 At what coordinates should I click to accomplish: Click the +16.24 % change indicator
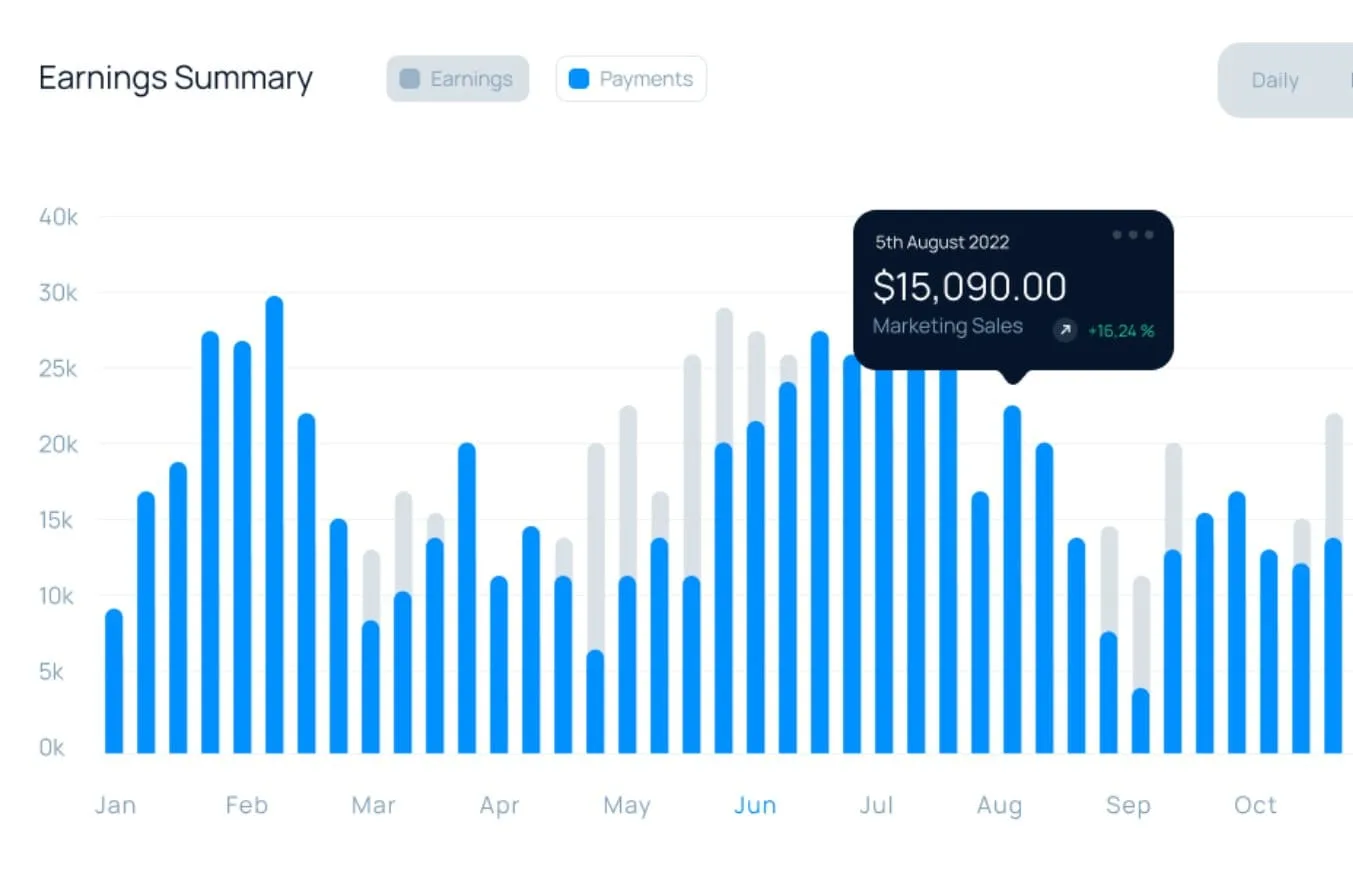point(1121,331)
